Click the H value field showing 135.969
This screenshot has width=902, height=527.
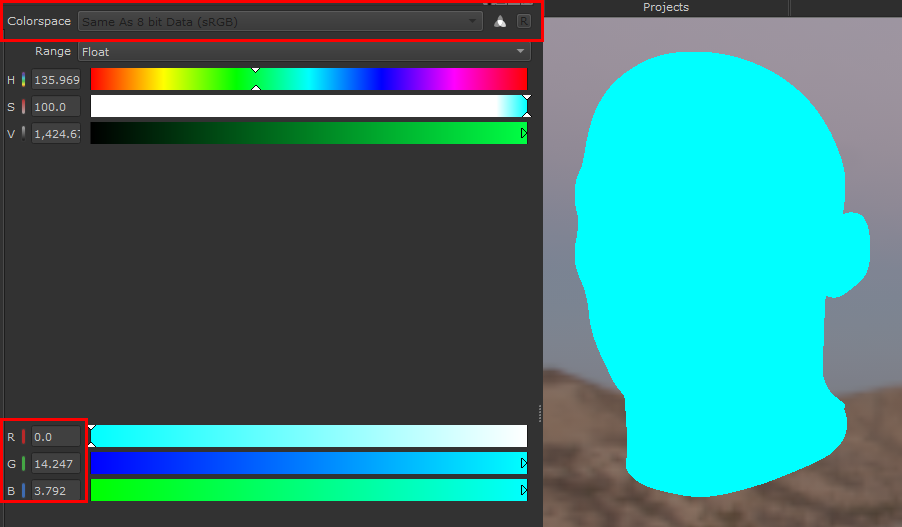pyautogui.click(x=56, y=80)
